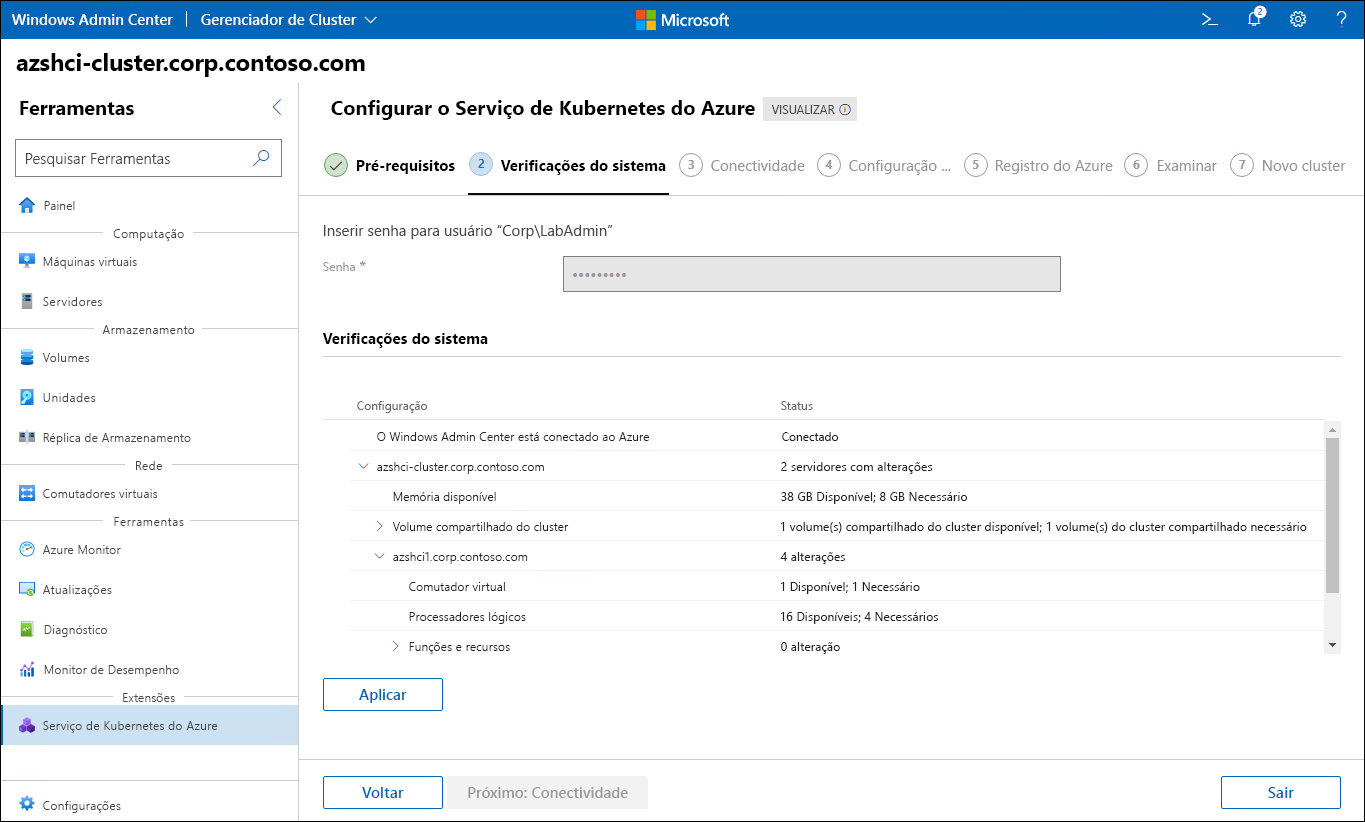Image resolution: width=1365 pixels, height=822 pixels.
Task: Click 38 GB Disponível; 8 GB Necessário text
Action: (874, 496)
